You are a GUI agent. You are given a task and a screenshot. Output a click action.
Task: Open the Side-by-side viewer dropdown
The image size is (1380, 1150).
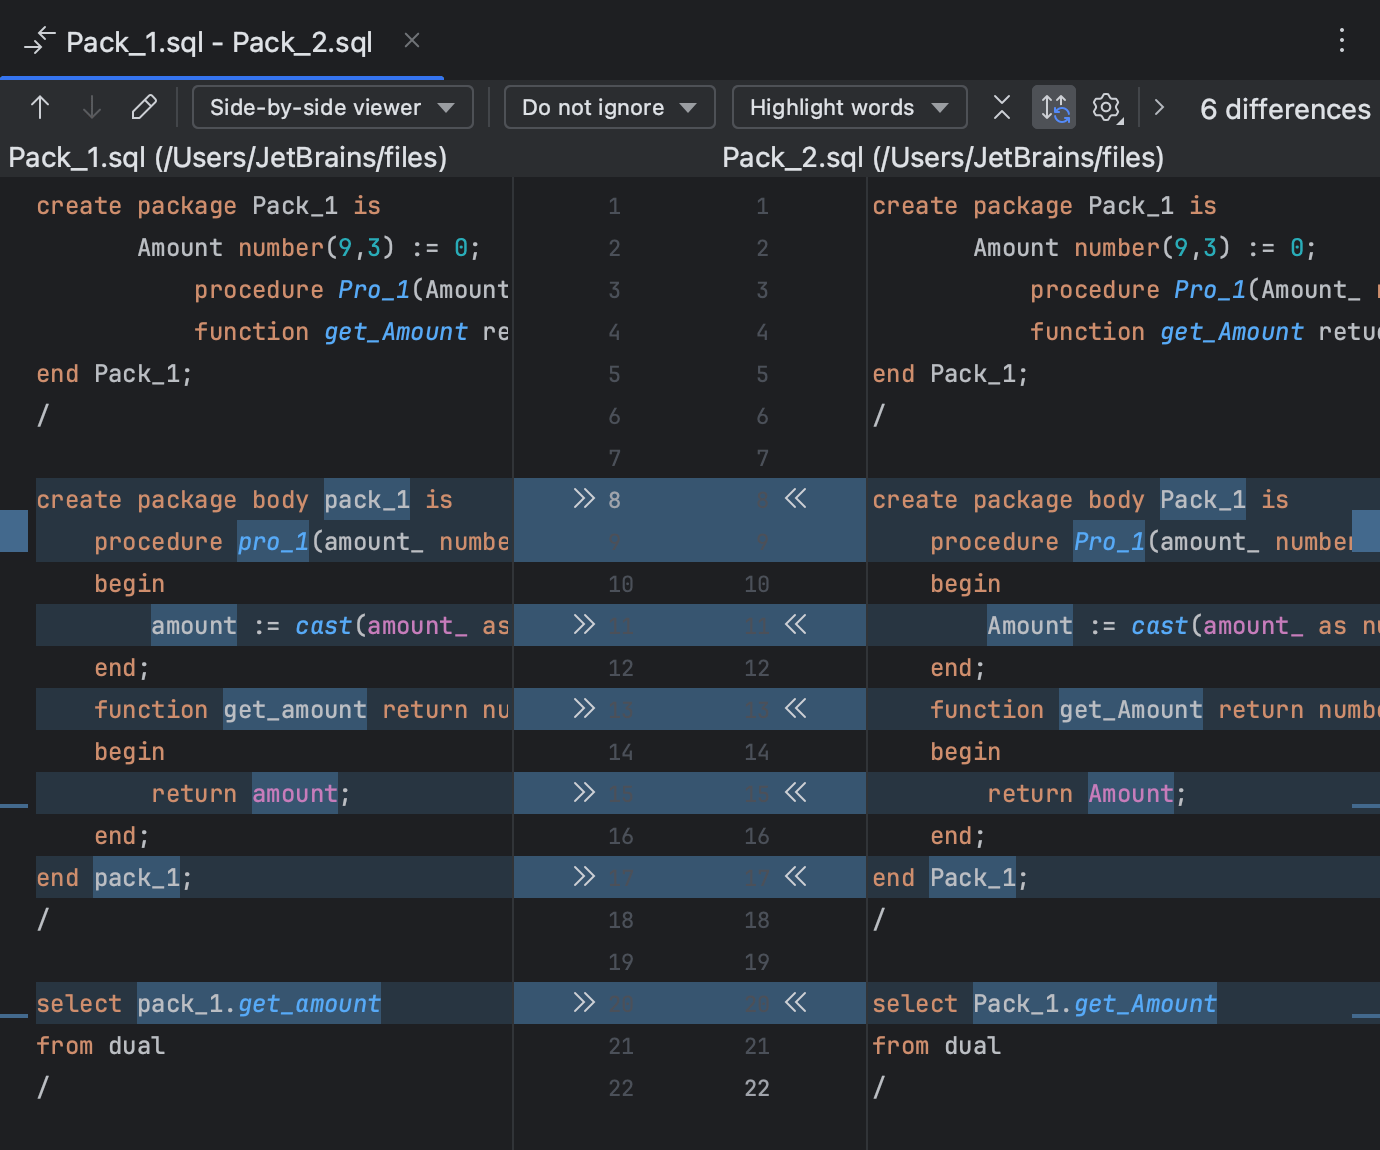tap(332, 107)
